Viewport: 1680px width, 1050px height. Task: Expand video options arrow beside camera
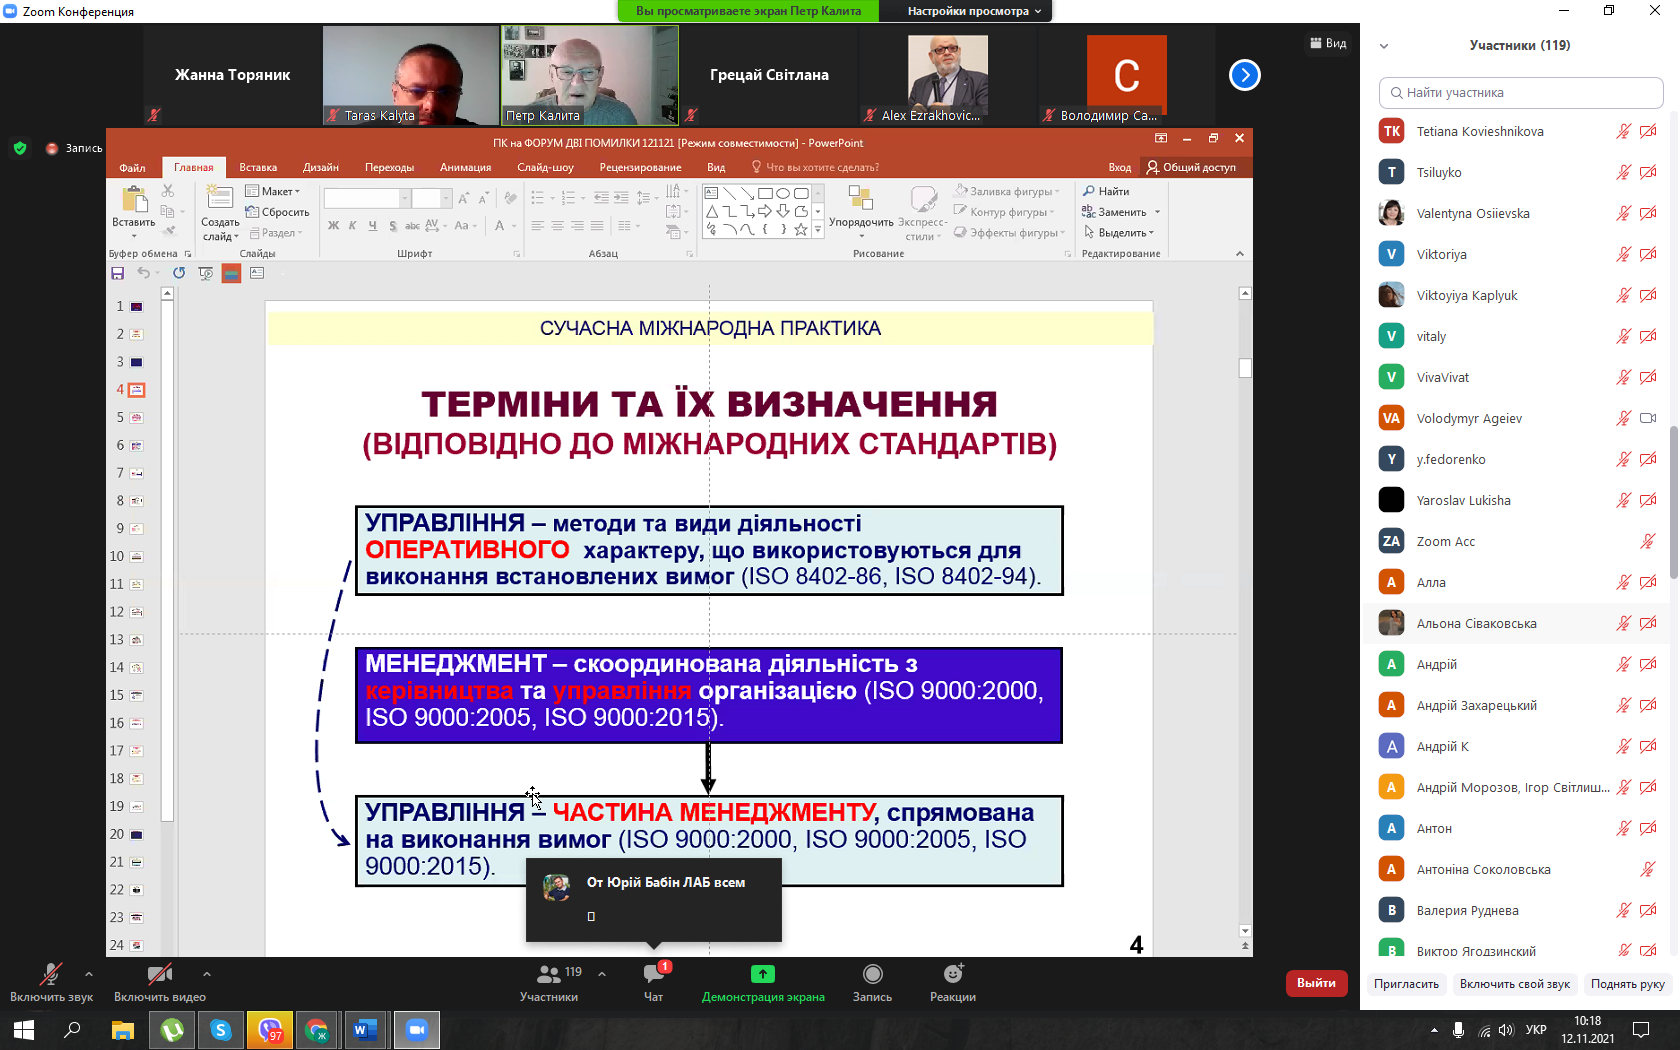(207, 973)
